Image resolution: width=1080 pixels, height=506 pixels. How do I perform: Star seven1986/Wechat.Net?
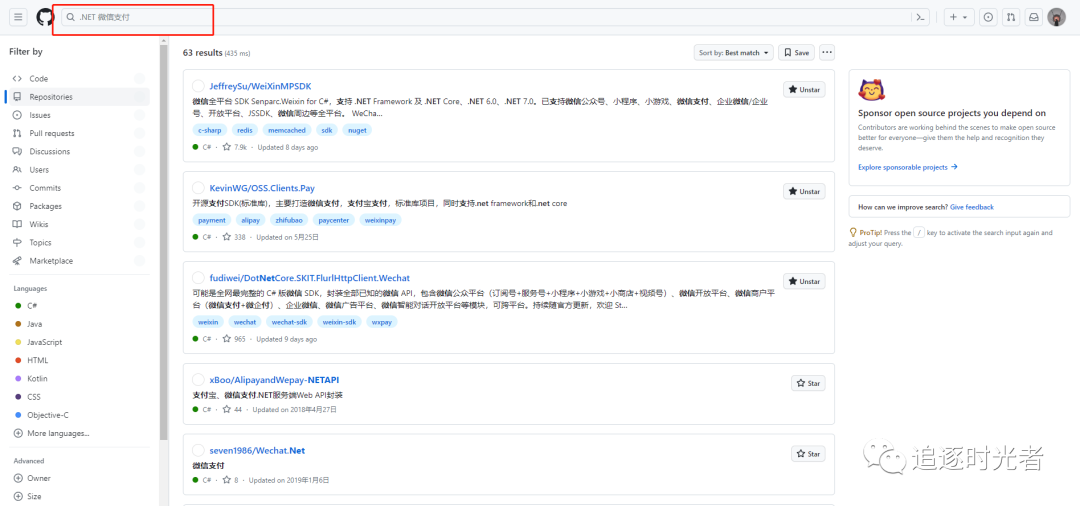[x=808, y=454]
